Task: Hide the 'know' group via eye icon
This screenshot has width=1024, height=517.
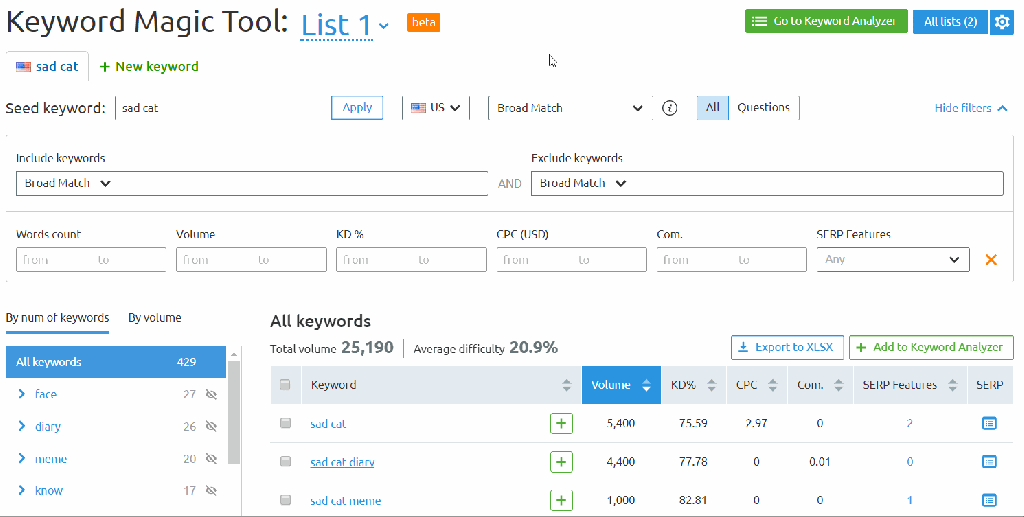Action: coord(211,490)
